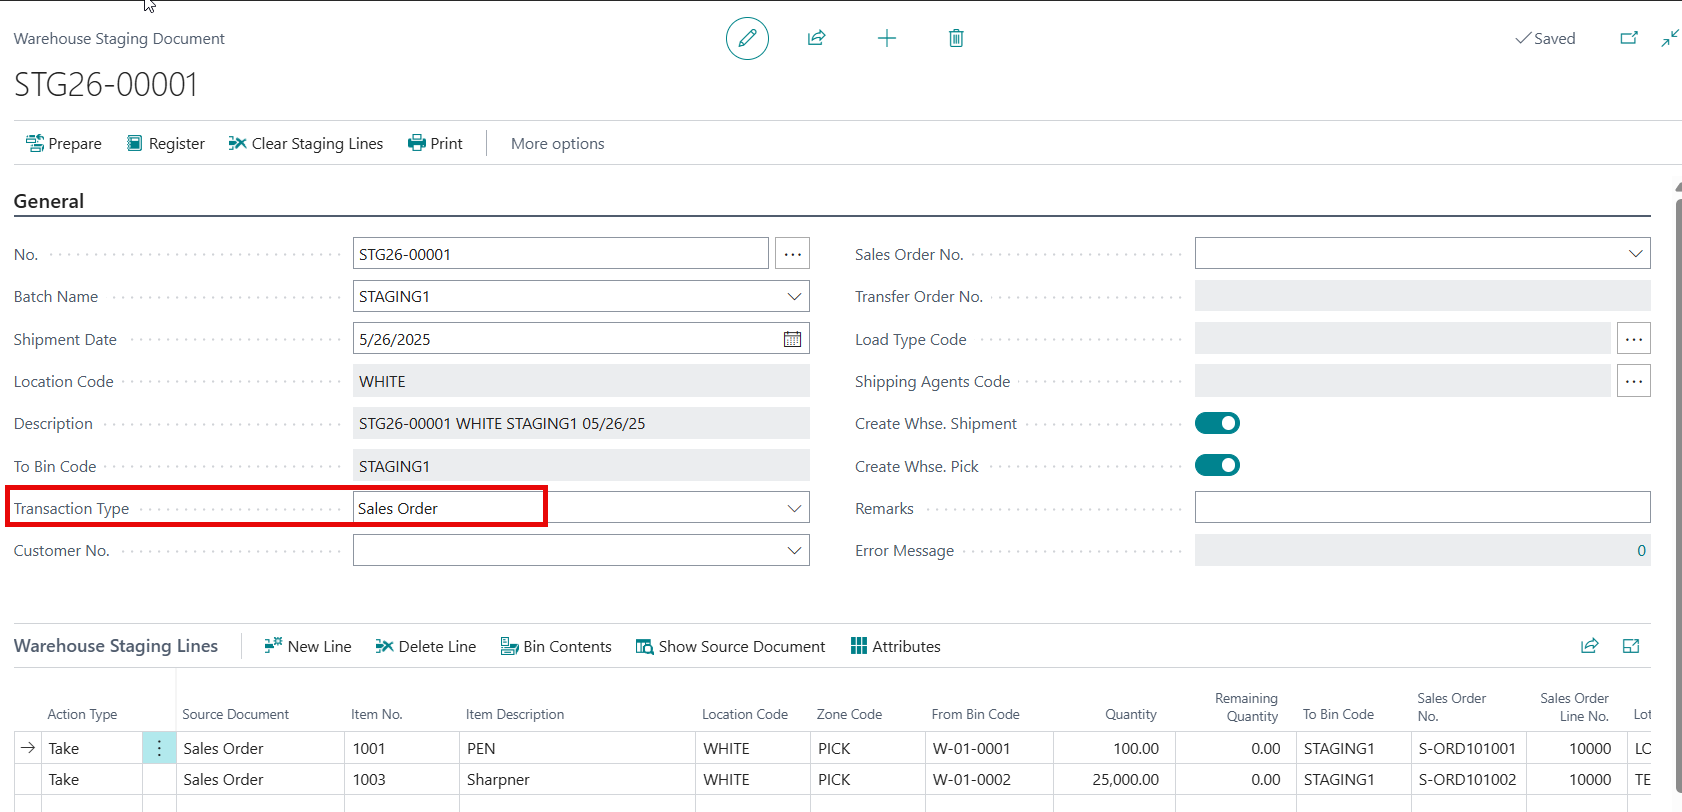Disable Create Whse. Pick switch
The height and width of the screenshot is (812, 1682).
tap(1217, 466)
